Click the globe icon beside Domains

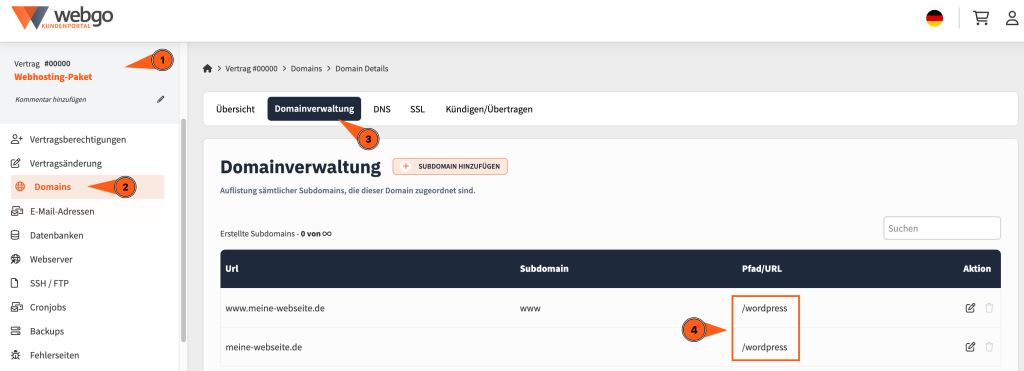(x=20, y=187)
